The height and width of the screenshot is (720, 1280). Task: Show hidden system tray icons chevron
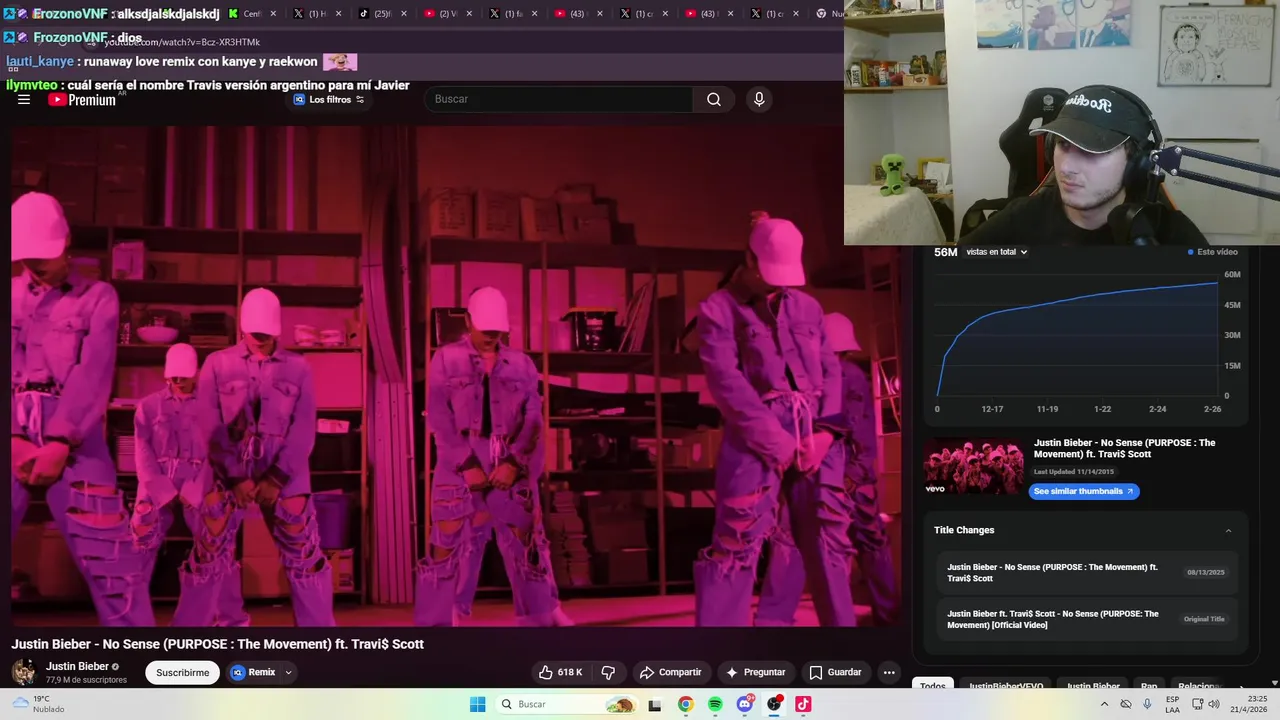(1104, 704)
